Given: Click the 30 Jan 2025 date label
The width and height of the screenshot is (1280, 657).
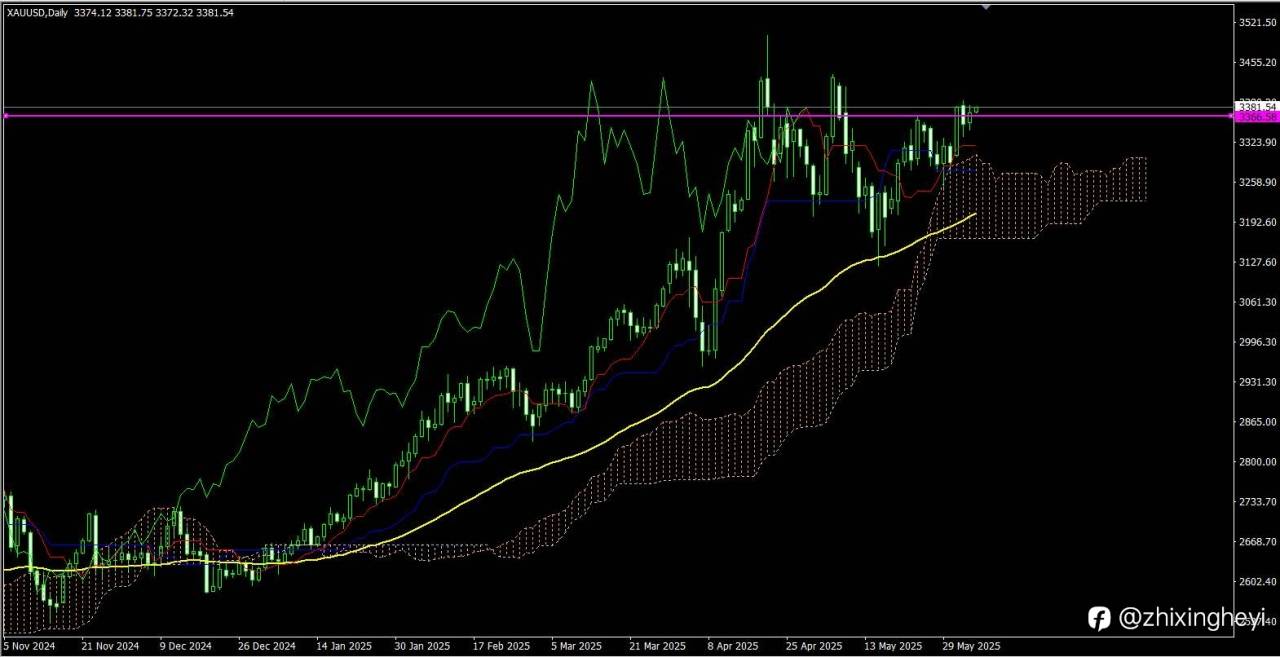Looking at the screenshot, I should [422, 646].
